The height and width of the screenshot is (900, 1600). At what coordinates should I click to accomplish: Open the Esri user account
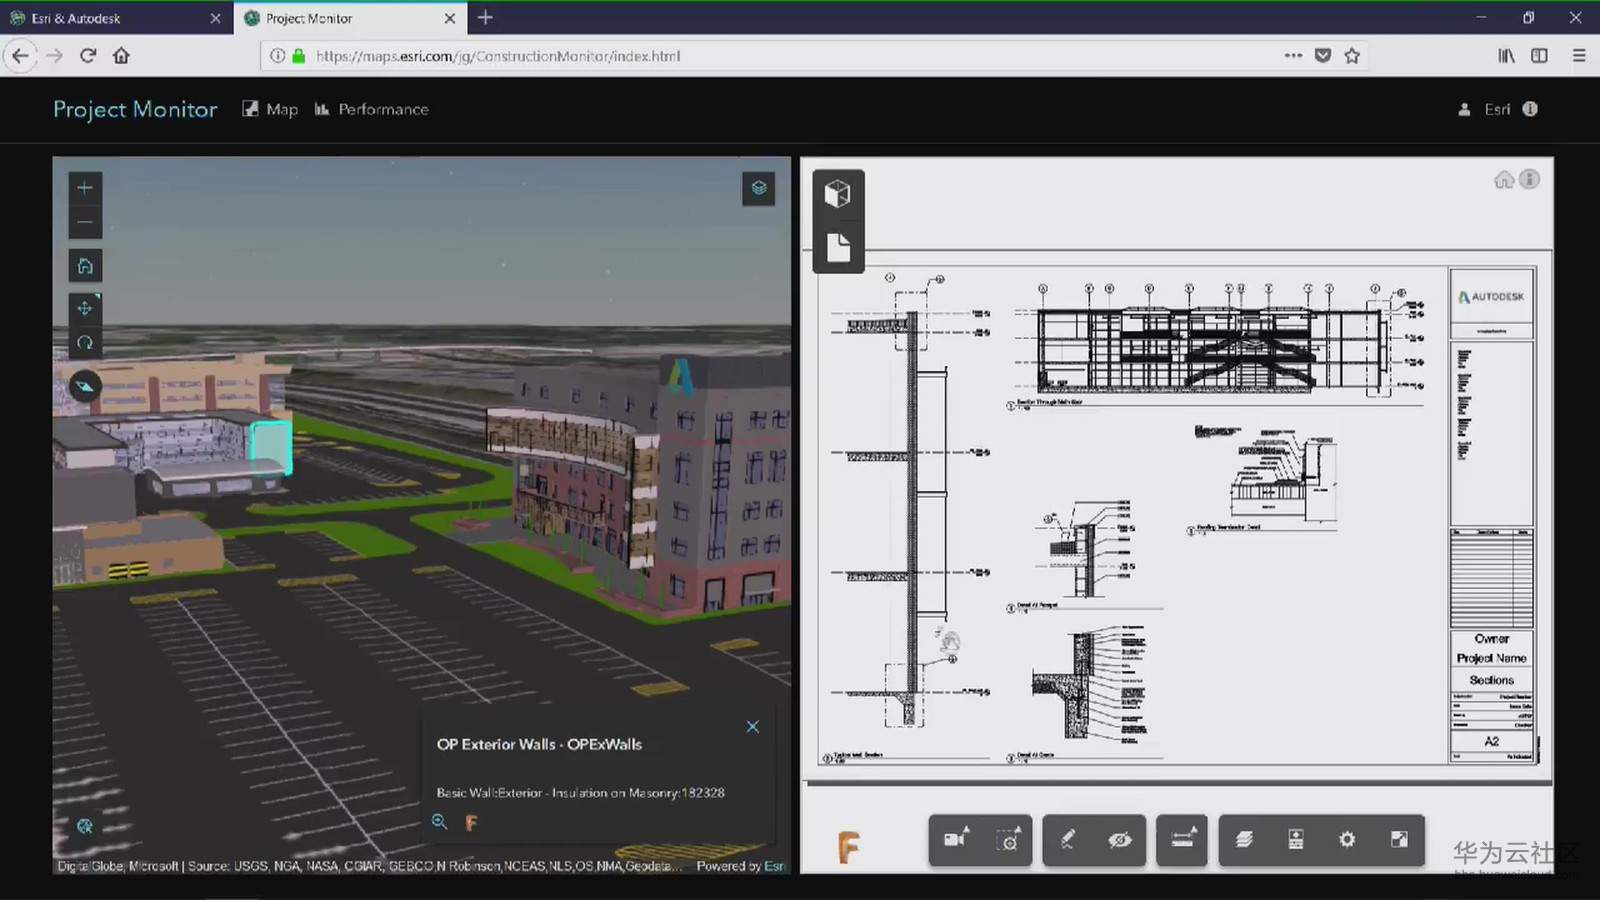1484,109
